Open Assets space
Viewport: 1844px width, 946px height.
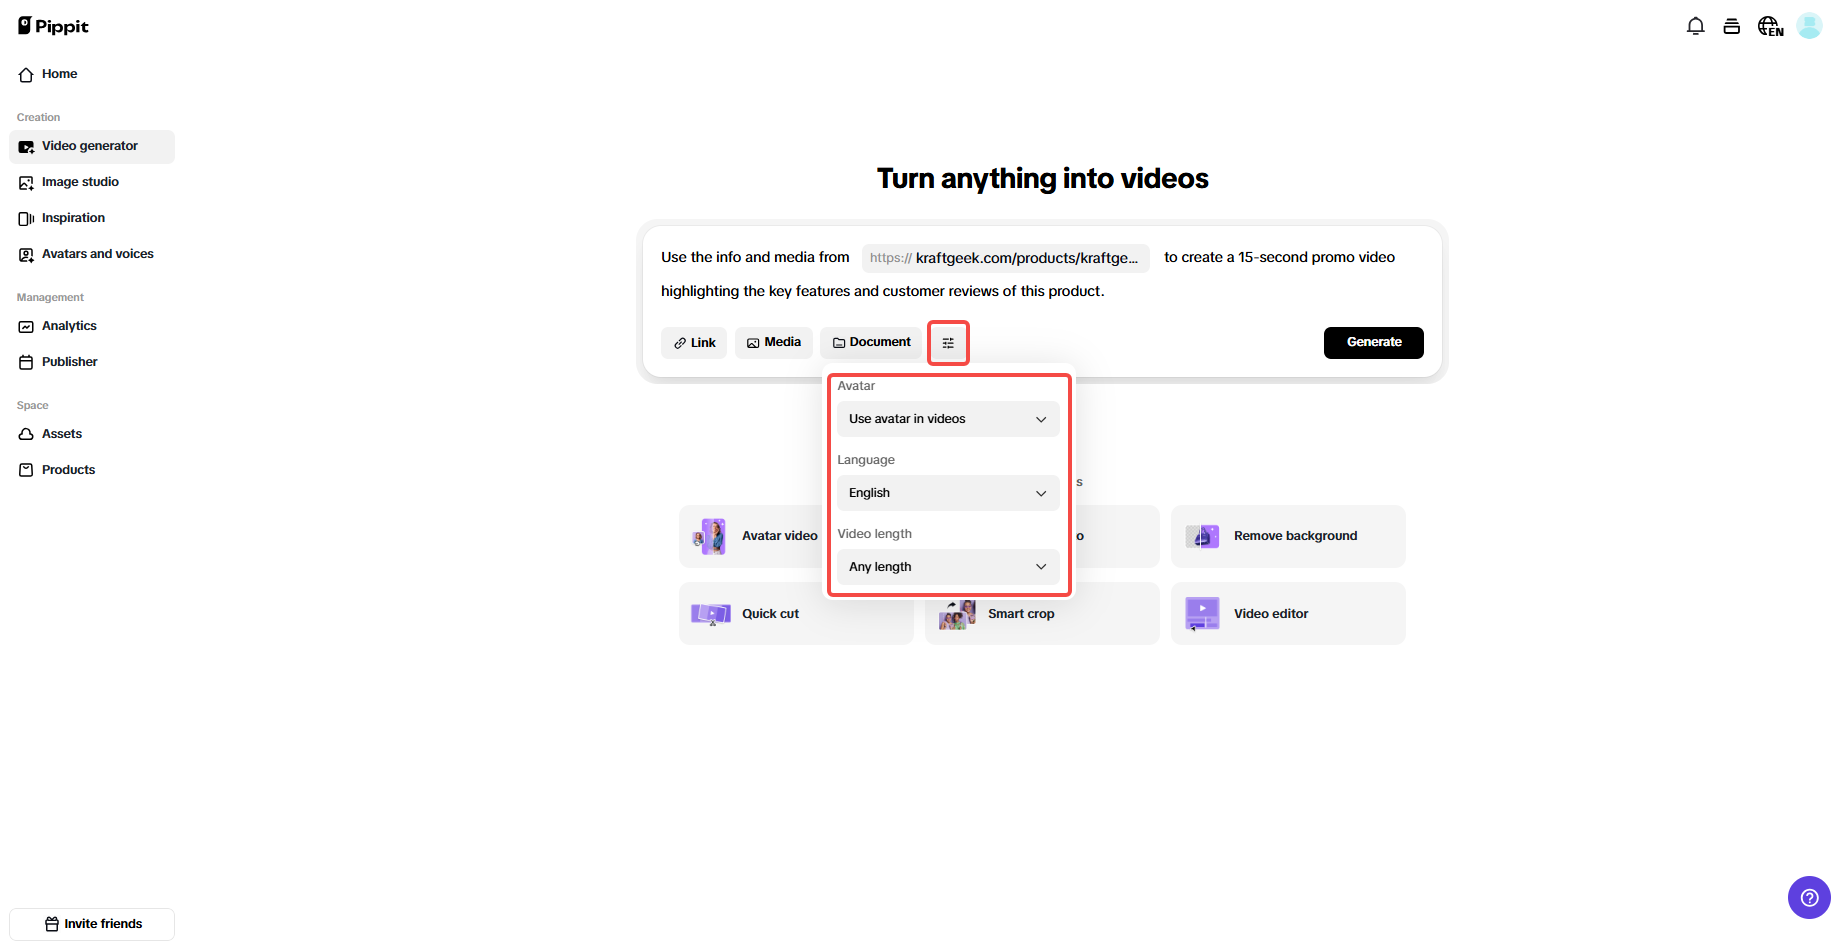[92, 434]
